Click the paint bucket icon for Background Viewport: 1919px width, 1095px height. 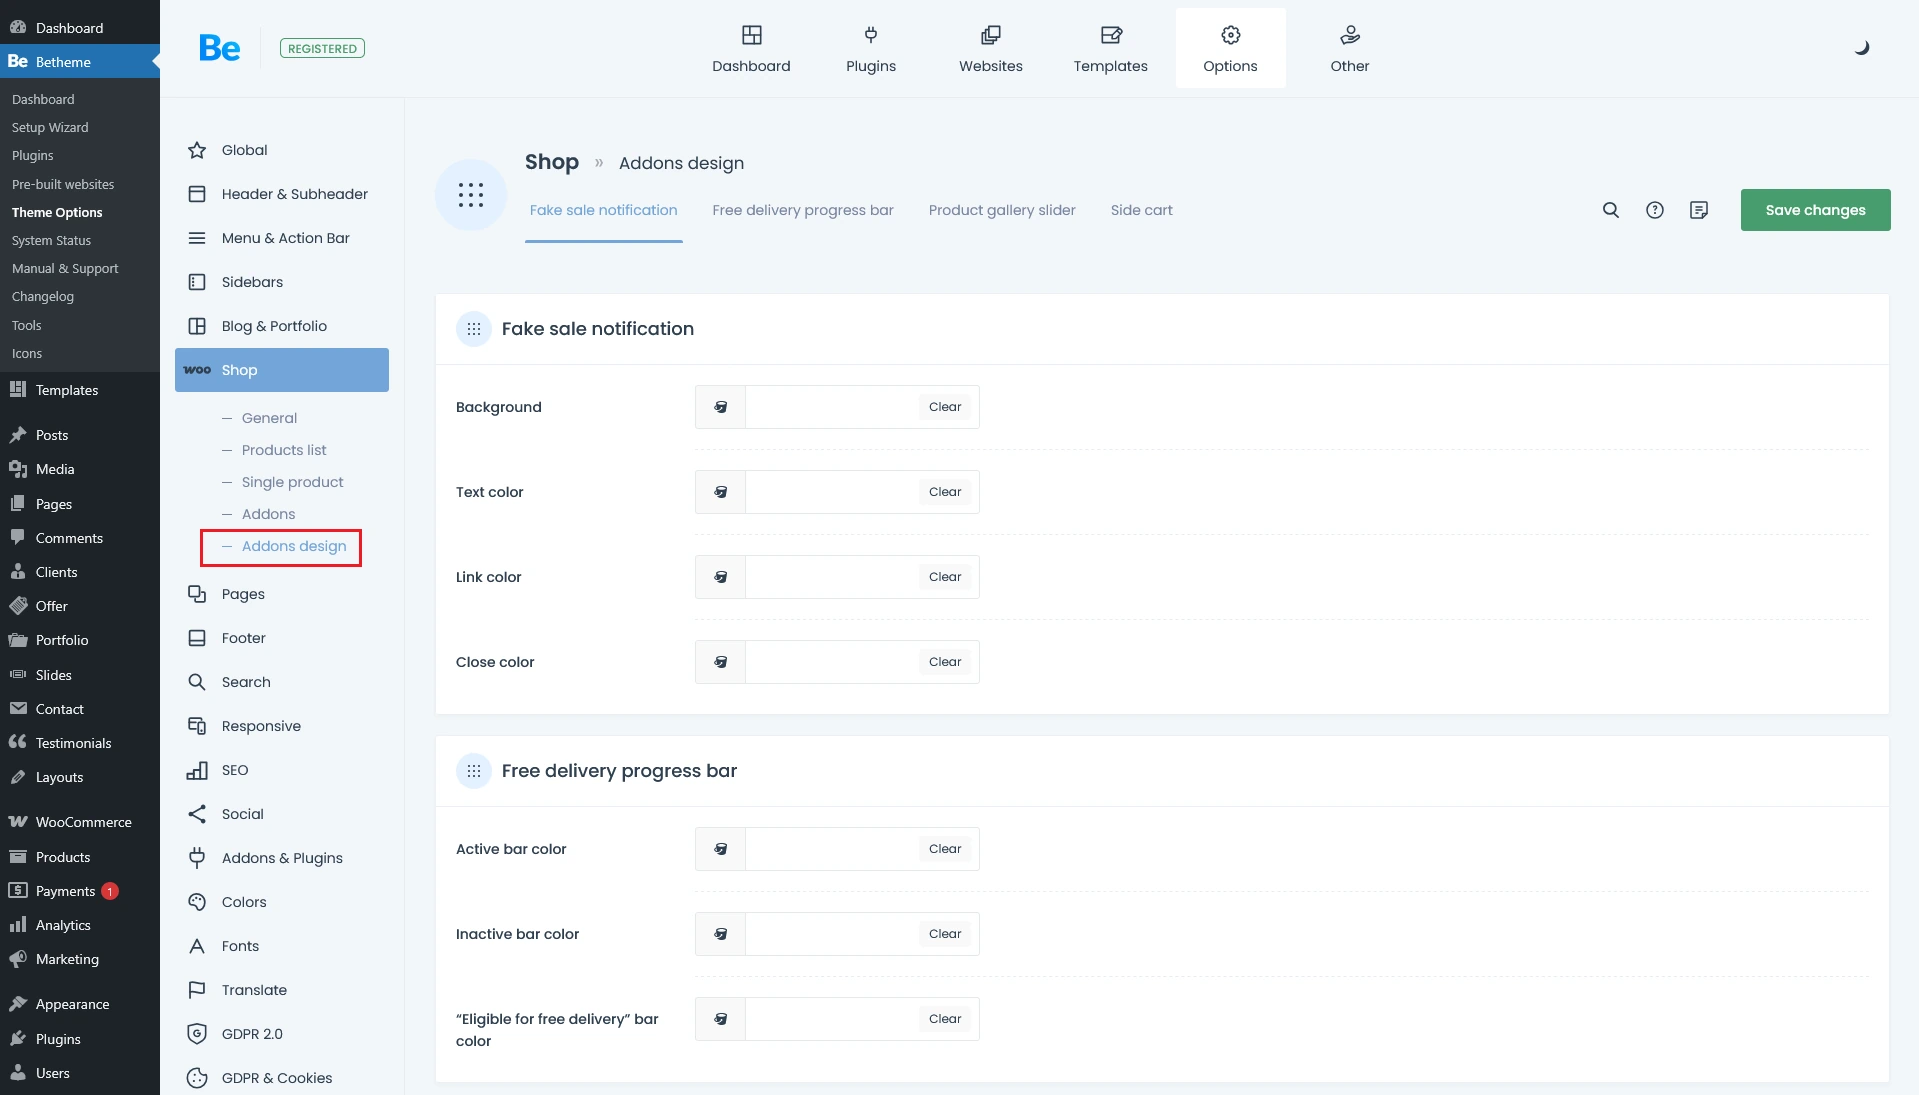[719, 406]
